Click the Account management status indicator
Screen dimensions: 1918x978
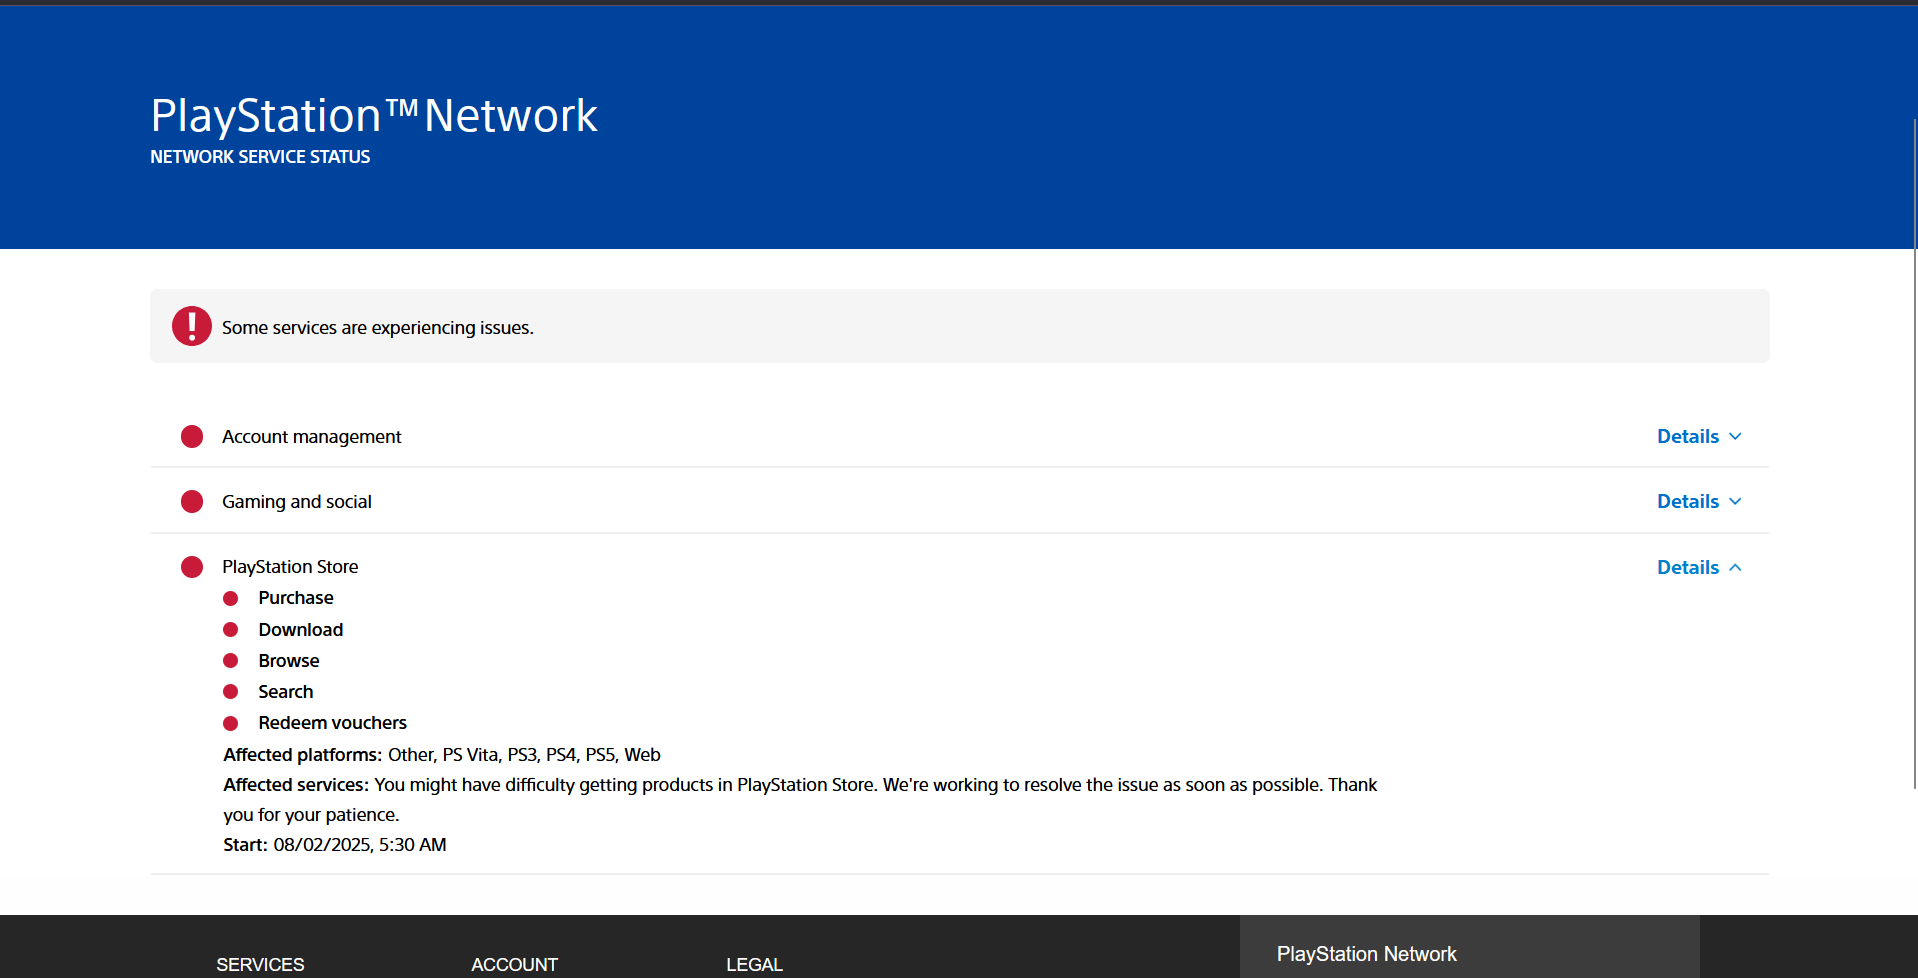(191, 436)
